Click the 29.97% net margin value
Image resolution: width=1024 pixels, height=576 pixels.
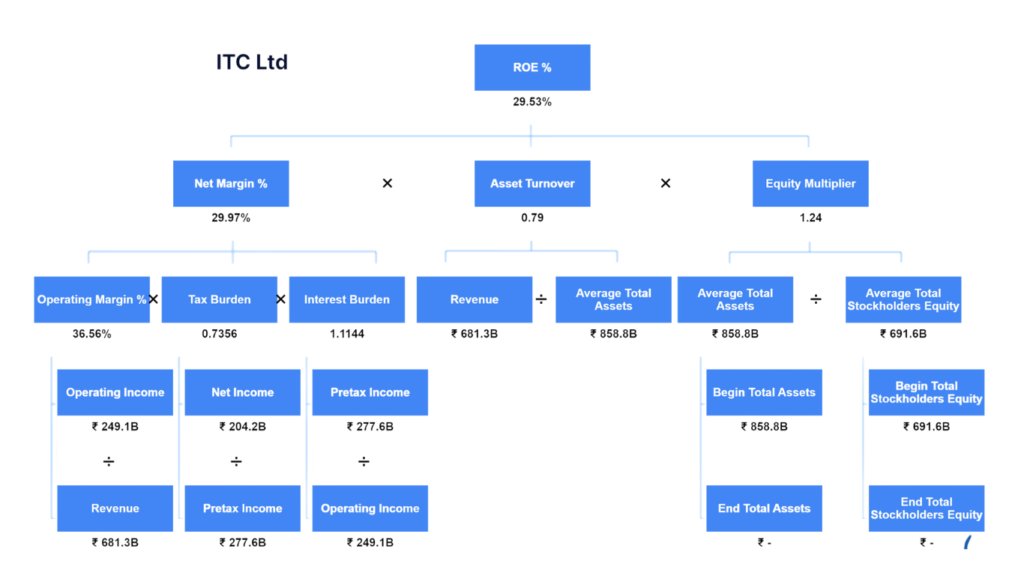click(231, 217)
